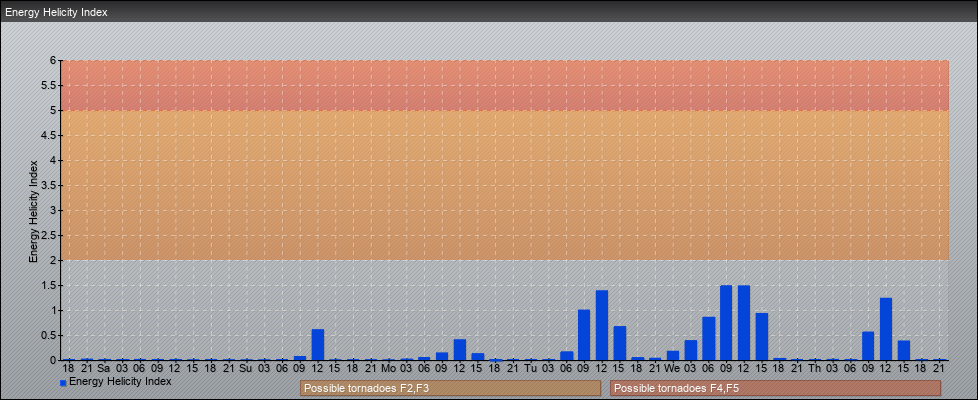Screen dimensions: 978x400
Task: Click the Wednesday 12h bar
Action: pyautogui.click(x=743, y=323)
